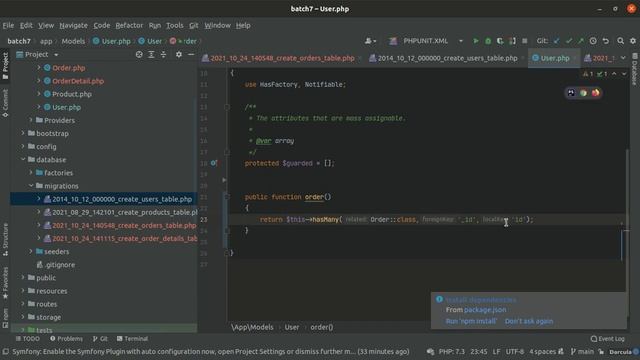Open Search Everywhere magnifier
Screen dimensions: 640x360
[620, 41]
